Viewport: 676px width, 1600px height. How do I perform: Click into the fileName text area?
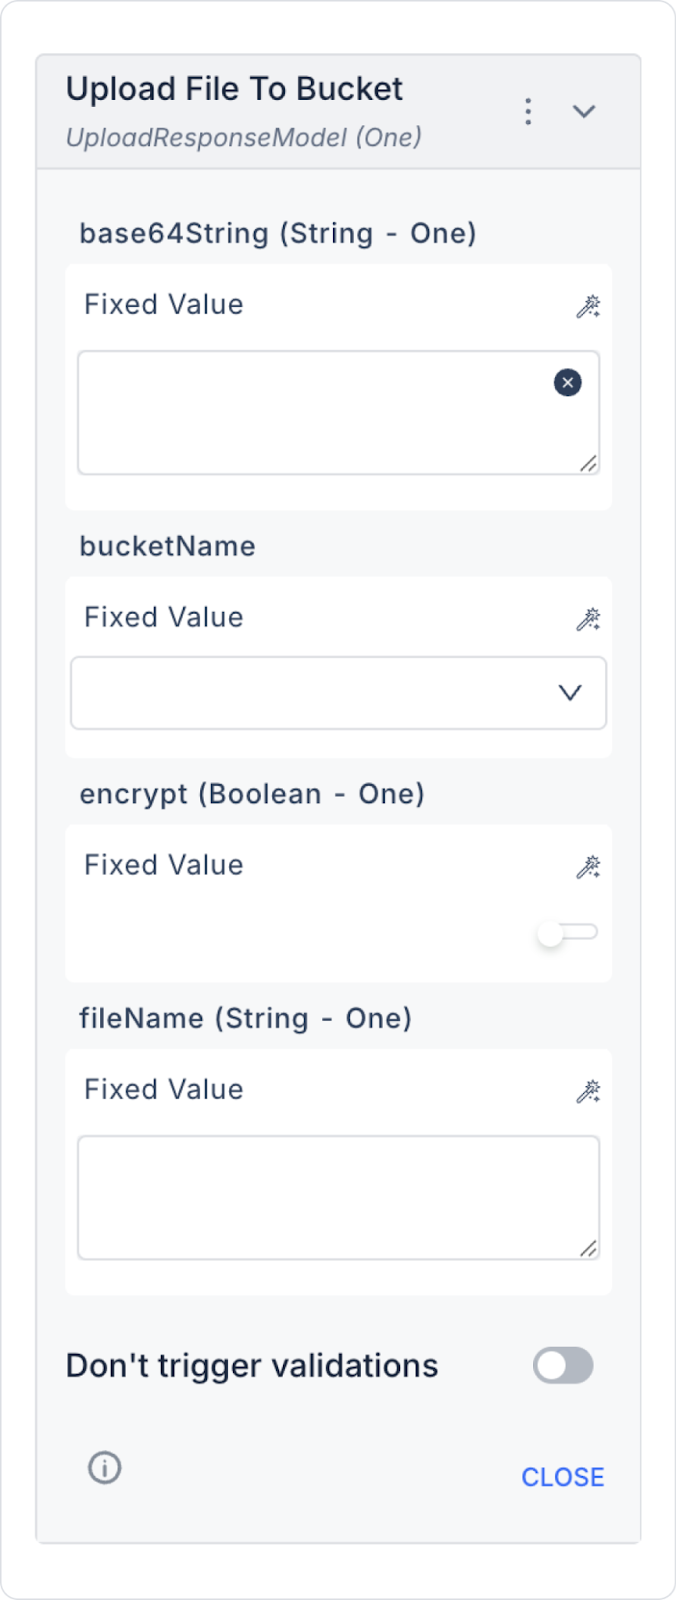click(338, 1197)
